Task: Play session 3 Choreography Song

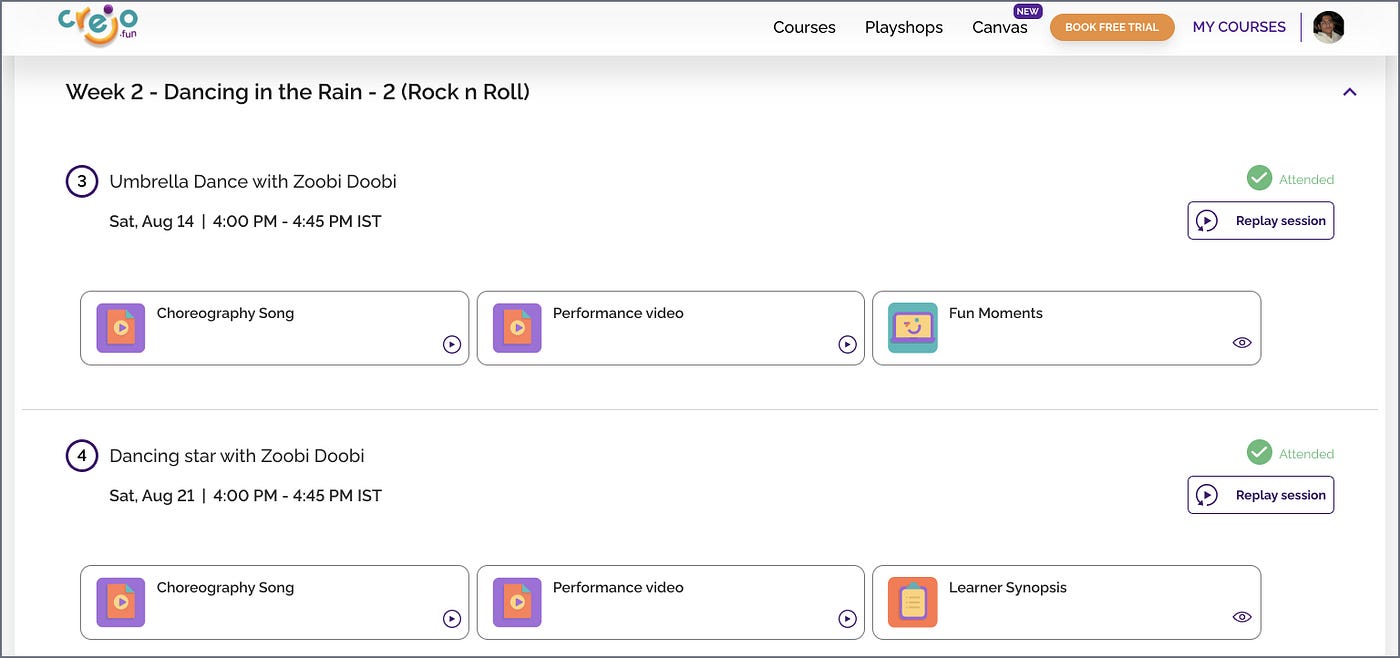Action: tap(452, 344)
